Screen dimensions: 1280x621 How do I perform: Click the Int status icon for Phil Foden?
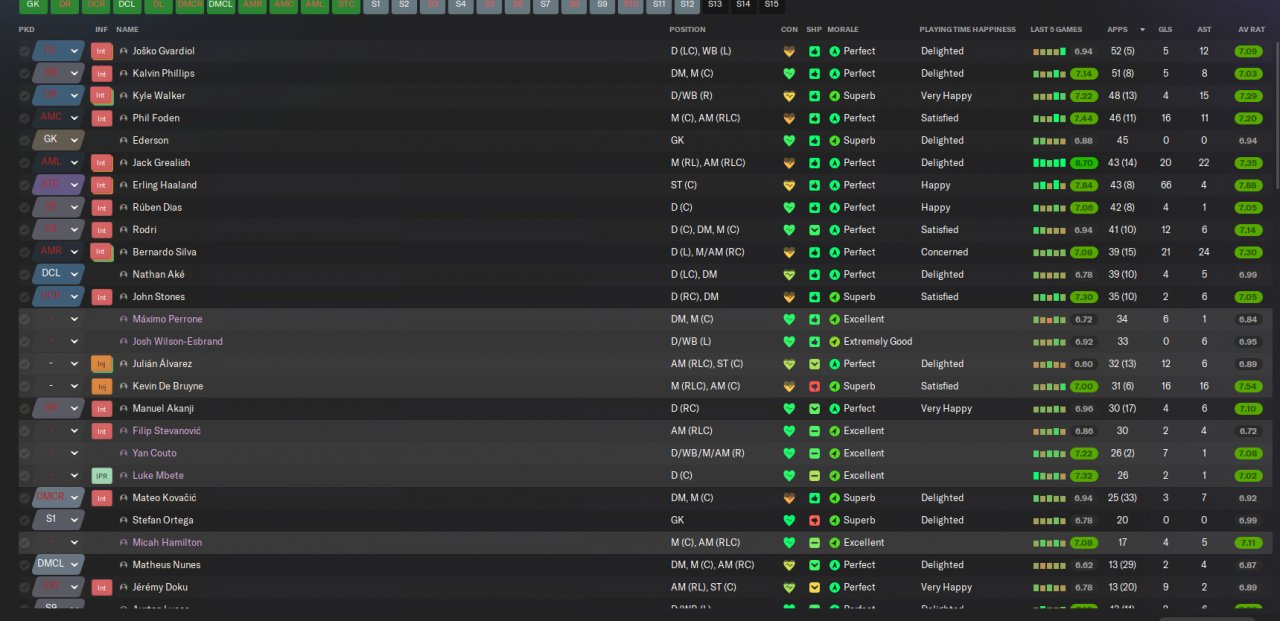101,118
